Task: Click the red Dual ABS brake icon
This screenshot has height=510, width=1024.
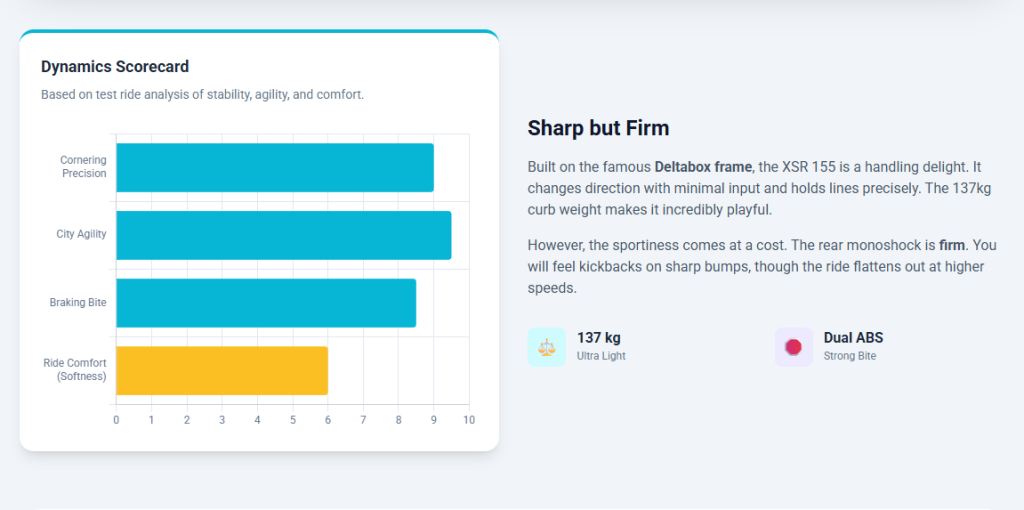Action: click(793, 347)
